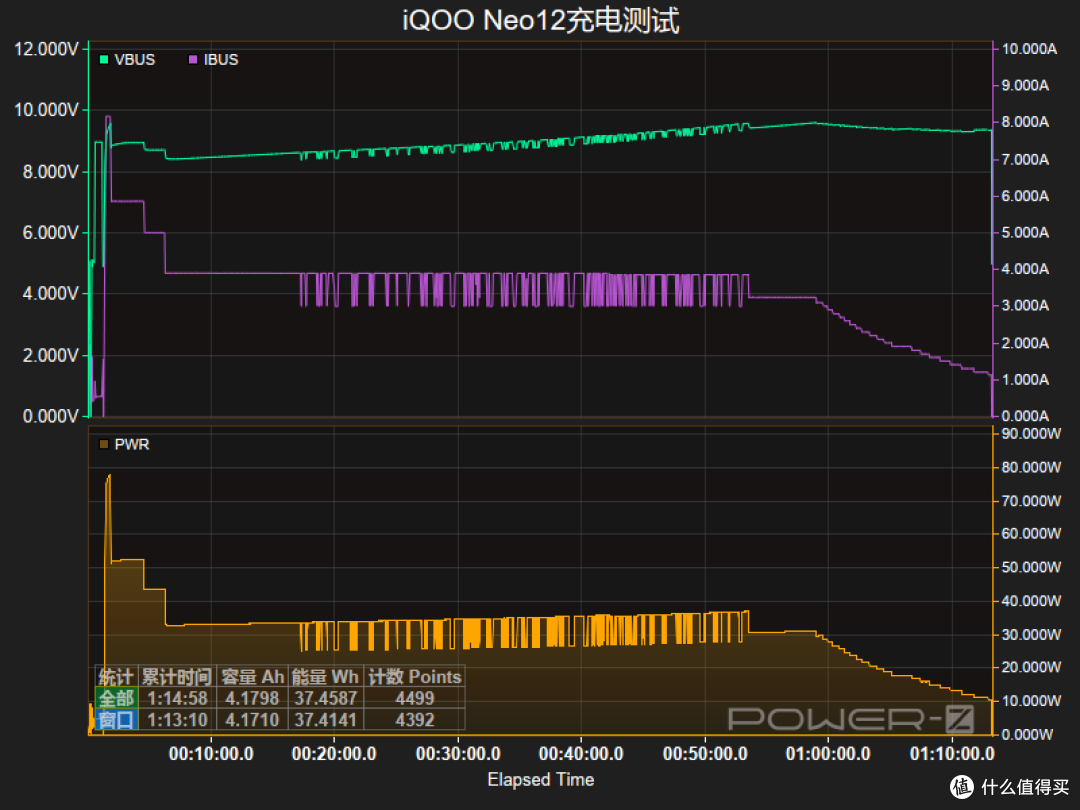
Task: Click the 8.000V voltage axis label
Action: 50,172
